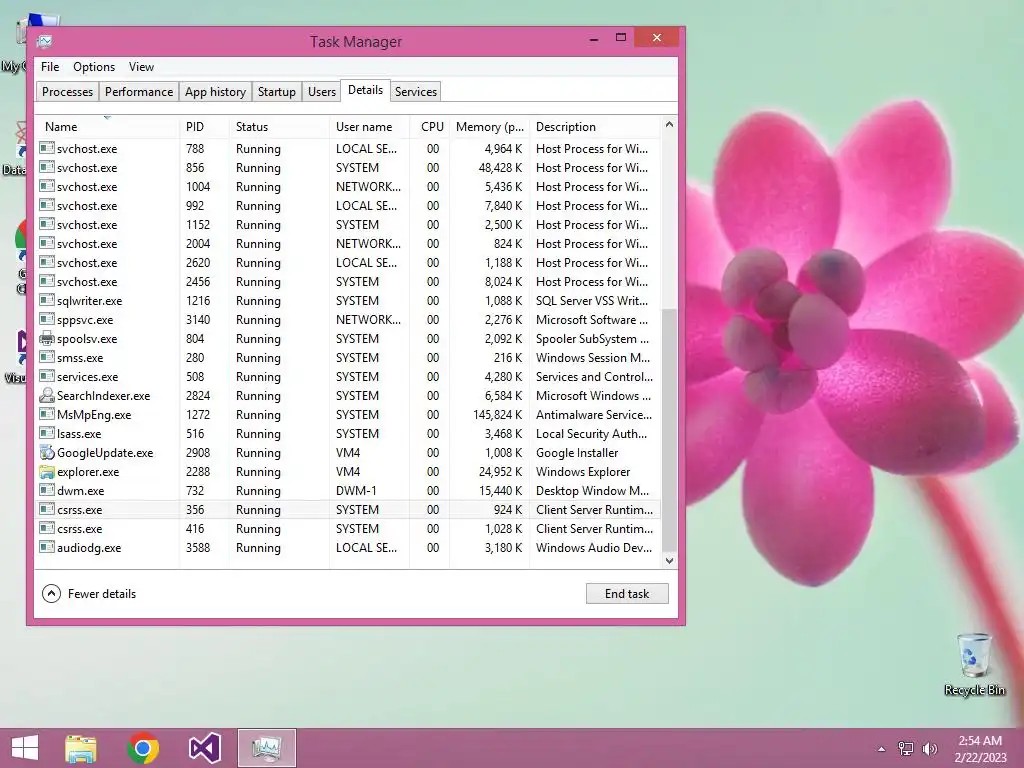
Task: Click the smss.exe process icon
Action: click(46, 358)
